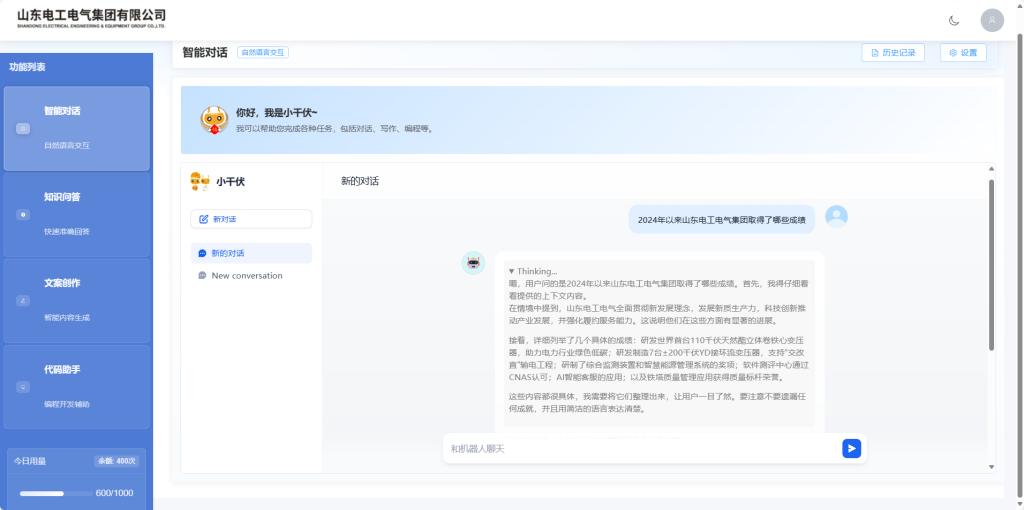Screen dimensions: 1024x510
Task: Select the 新的对话 conversation
Action: click(251, 253)
